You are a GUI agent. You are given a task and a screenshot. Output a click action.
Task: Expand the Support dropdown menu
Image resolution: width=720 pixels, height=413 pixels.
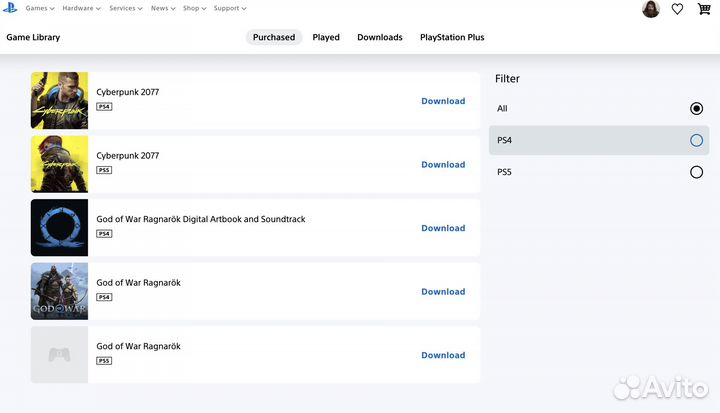pyautogui.click(x=229, y=8)
